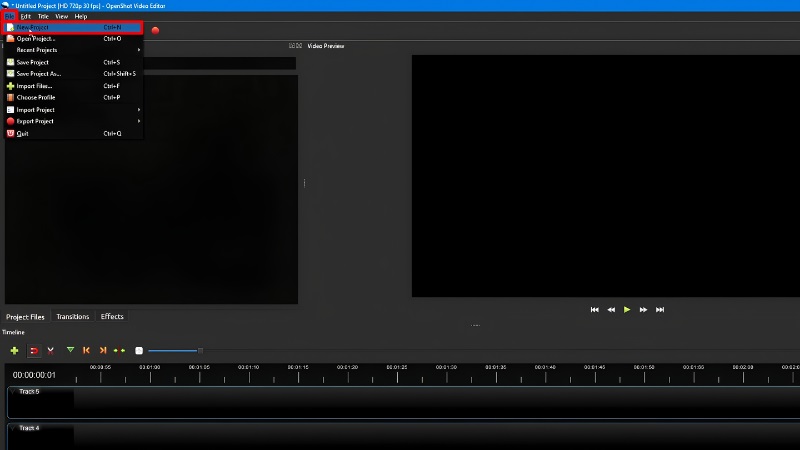800x450 pixels.
Task: Click the Video Preview panel title
Action: coord(326,46)
